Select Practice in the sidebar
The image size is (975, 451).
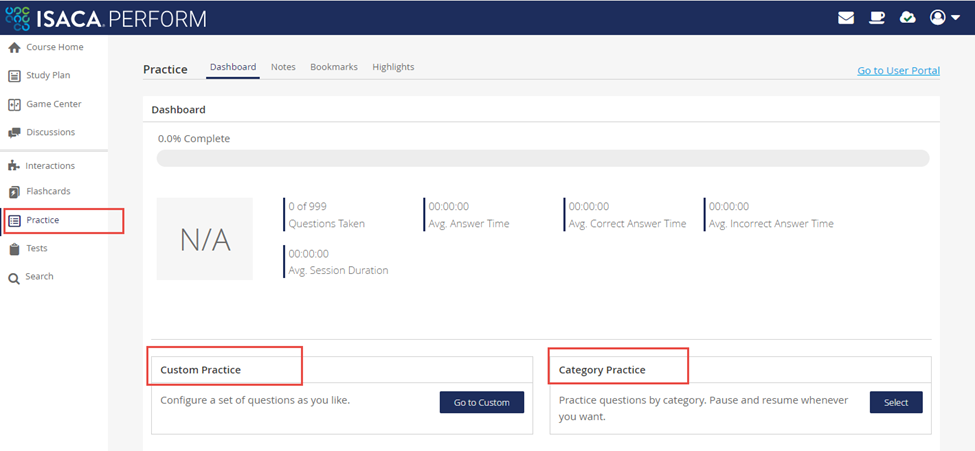click(x=42, y=220)
